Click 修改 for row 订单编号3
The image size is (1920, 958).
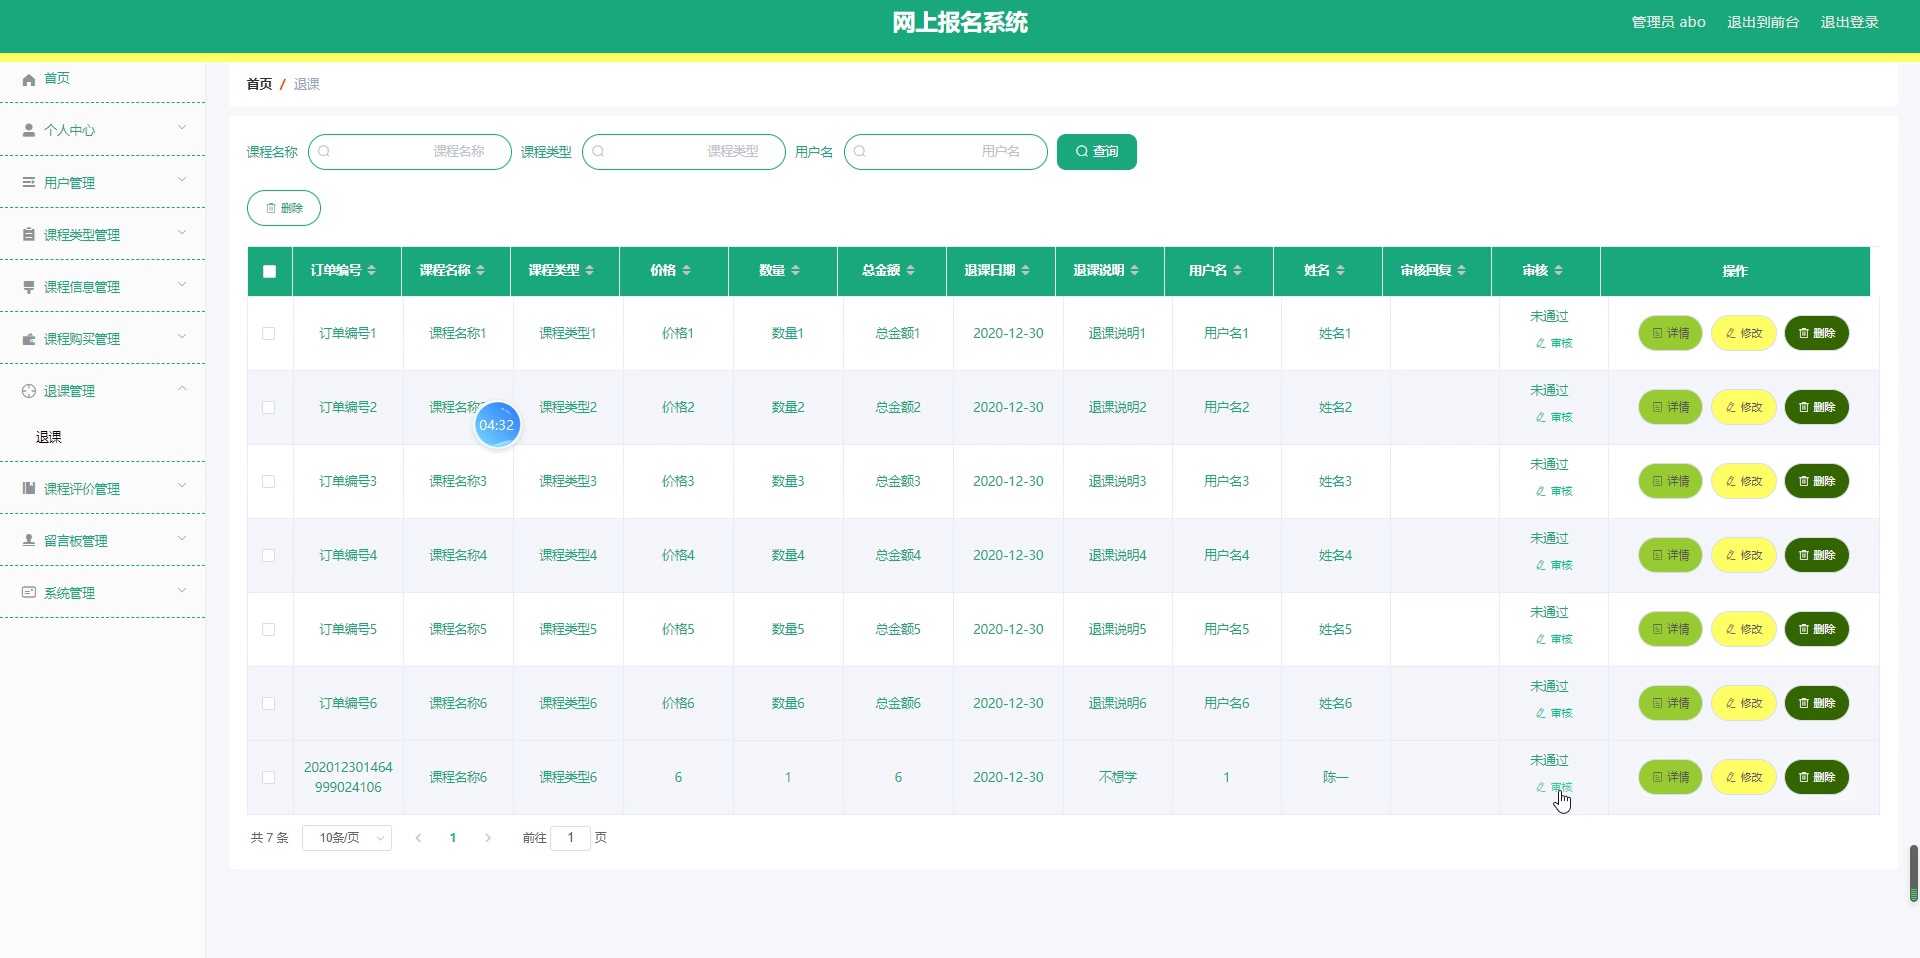click(x=1744, y=482)
